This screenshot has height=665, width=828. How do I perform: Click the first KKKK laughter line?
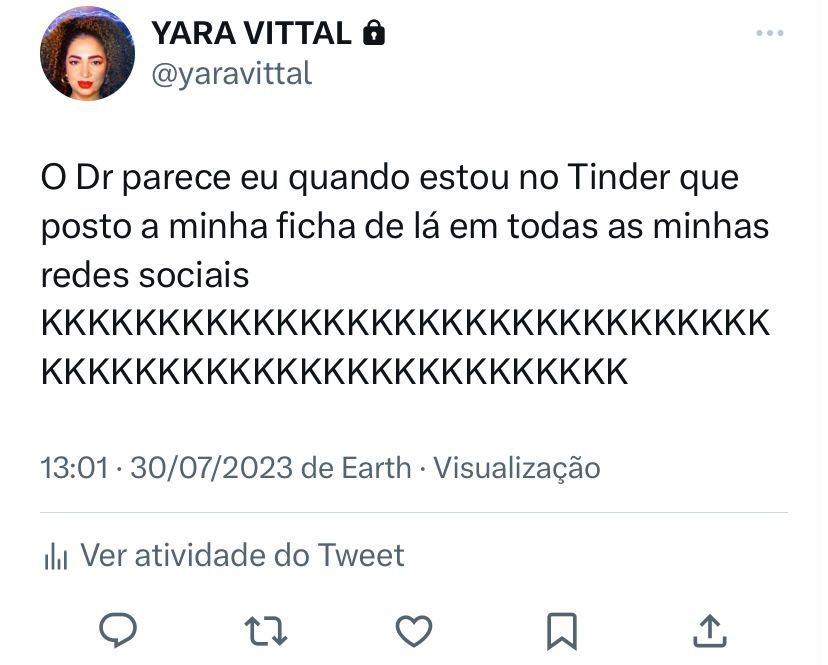click(x=405, y=324)
